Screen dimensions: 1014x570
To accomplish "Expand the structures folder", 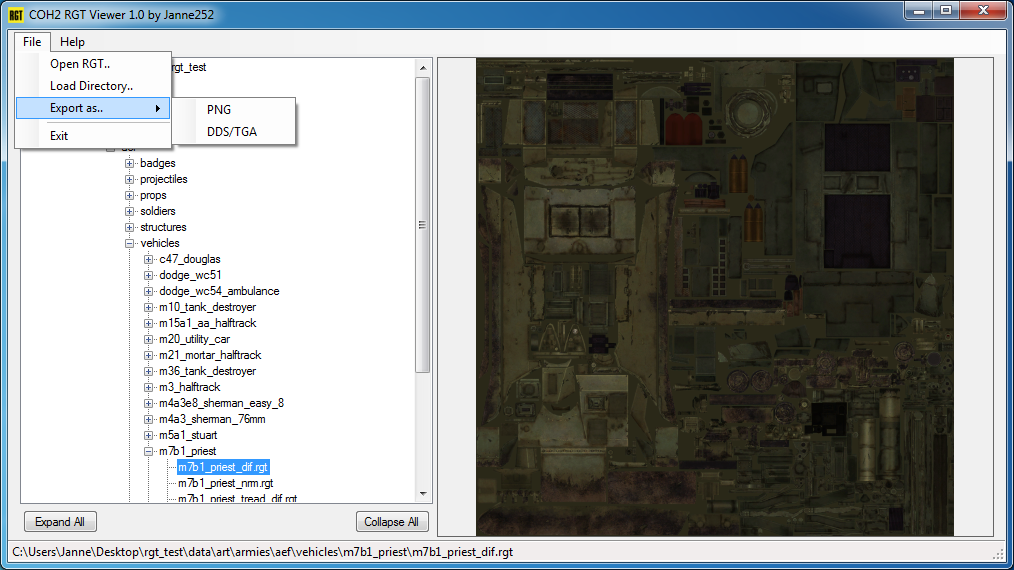I will [129, 227].
